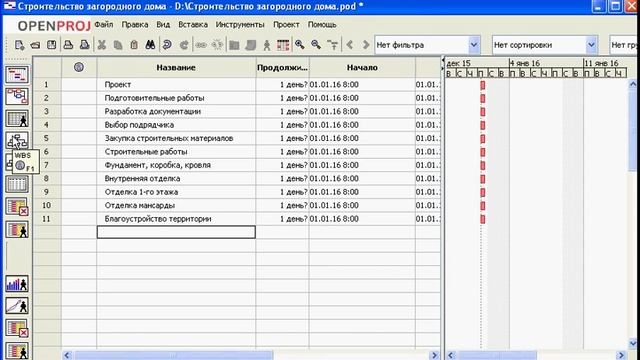Create a new project with the New icon

coord(19,45)
